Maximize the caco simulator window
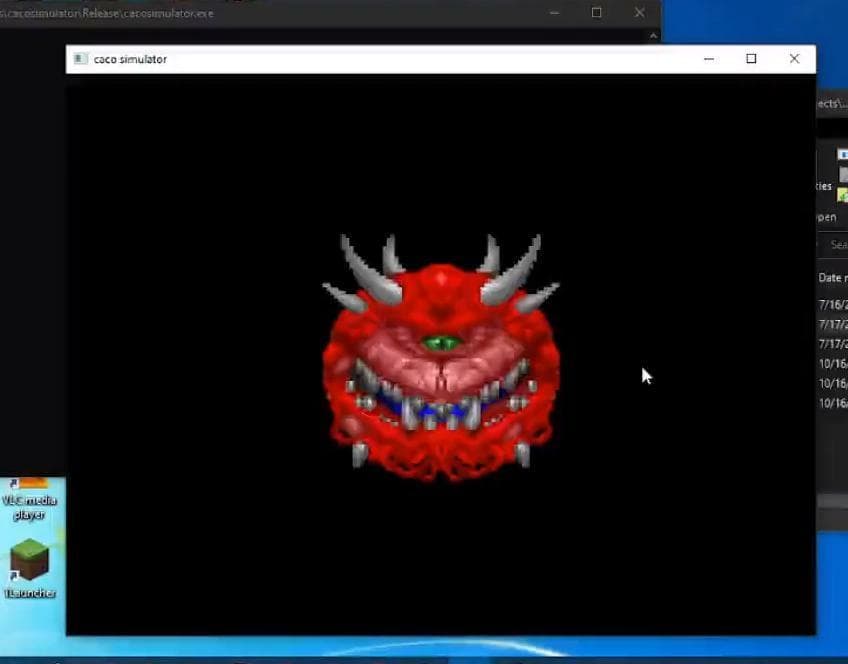This screenshot has width=848, height=664. [751, 58]
